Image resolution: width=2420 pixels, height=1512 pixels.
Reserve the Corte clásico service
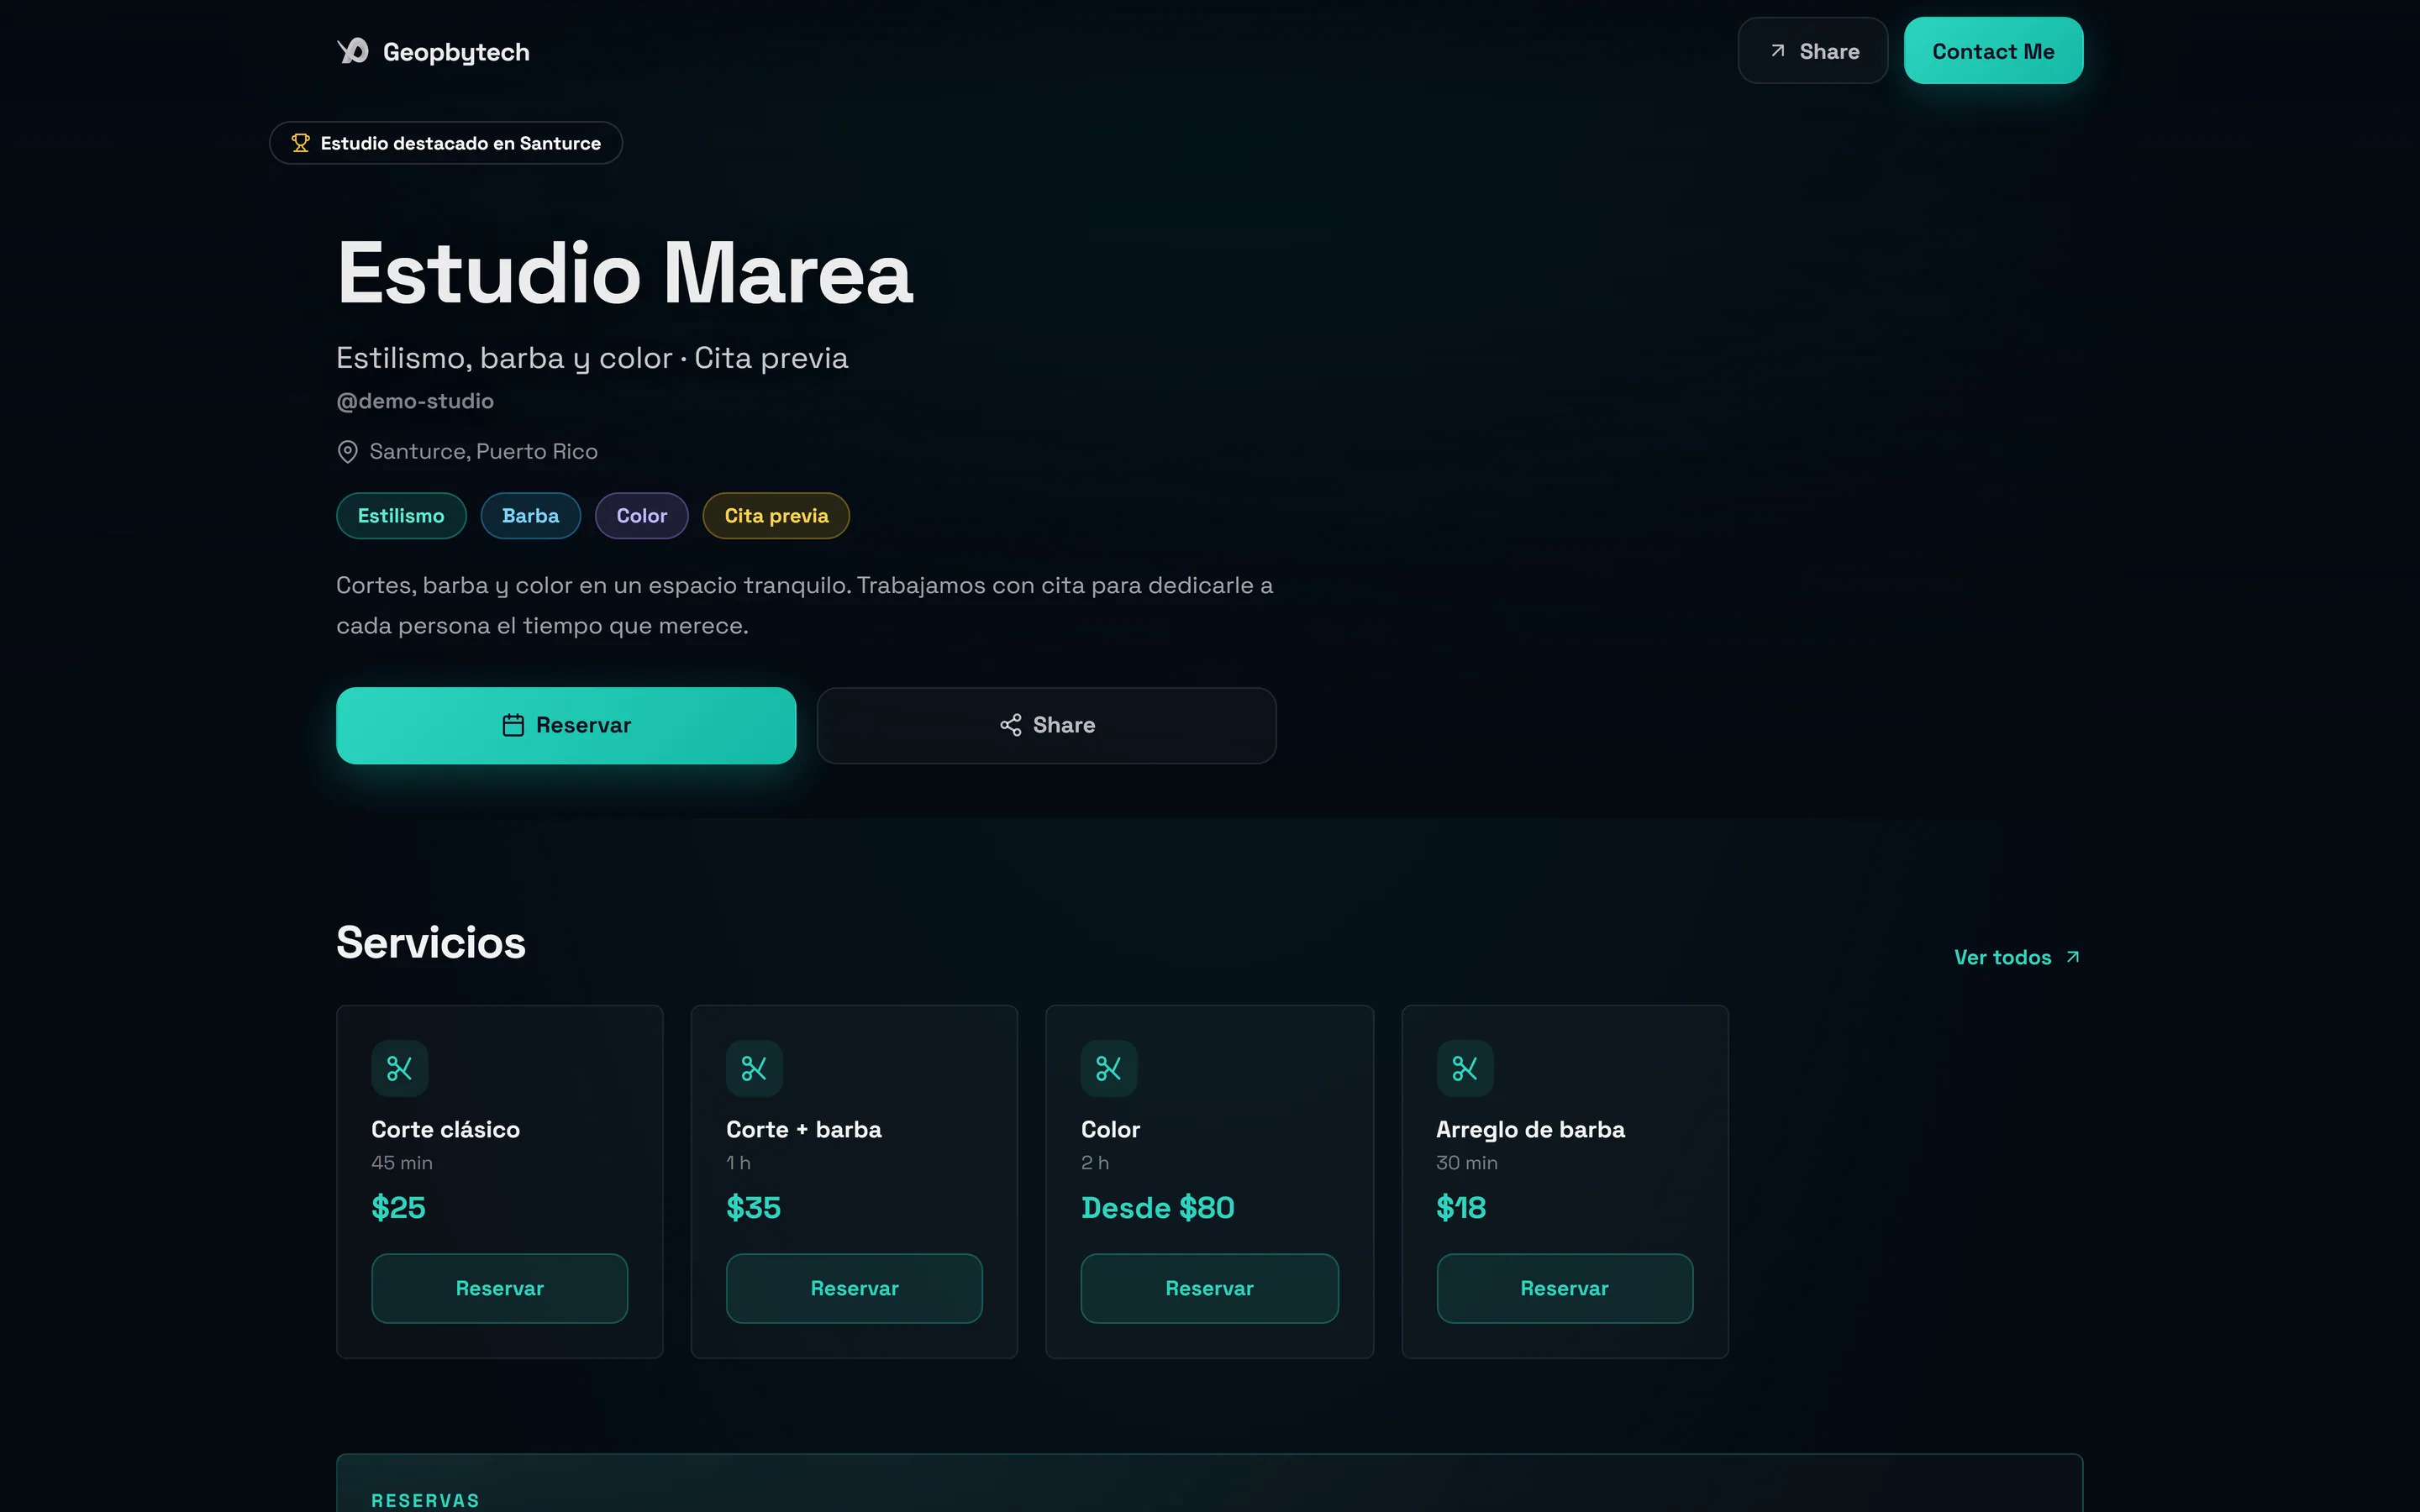coord(500,1288)
